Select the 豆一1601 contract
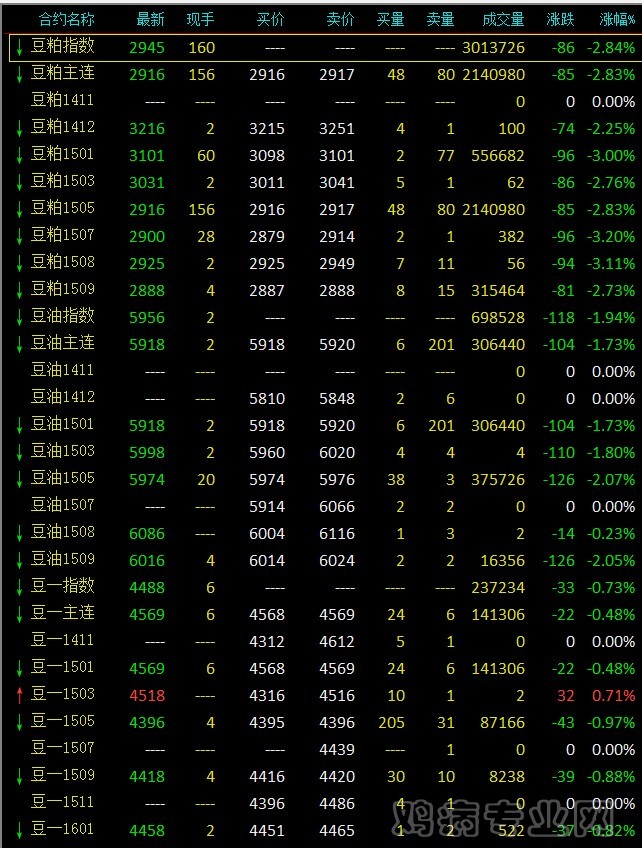Viewport: 642px width, 848px height. [x=62, y=830]
